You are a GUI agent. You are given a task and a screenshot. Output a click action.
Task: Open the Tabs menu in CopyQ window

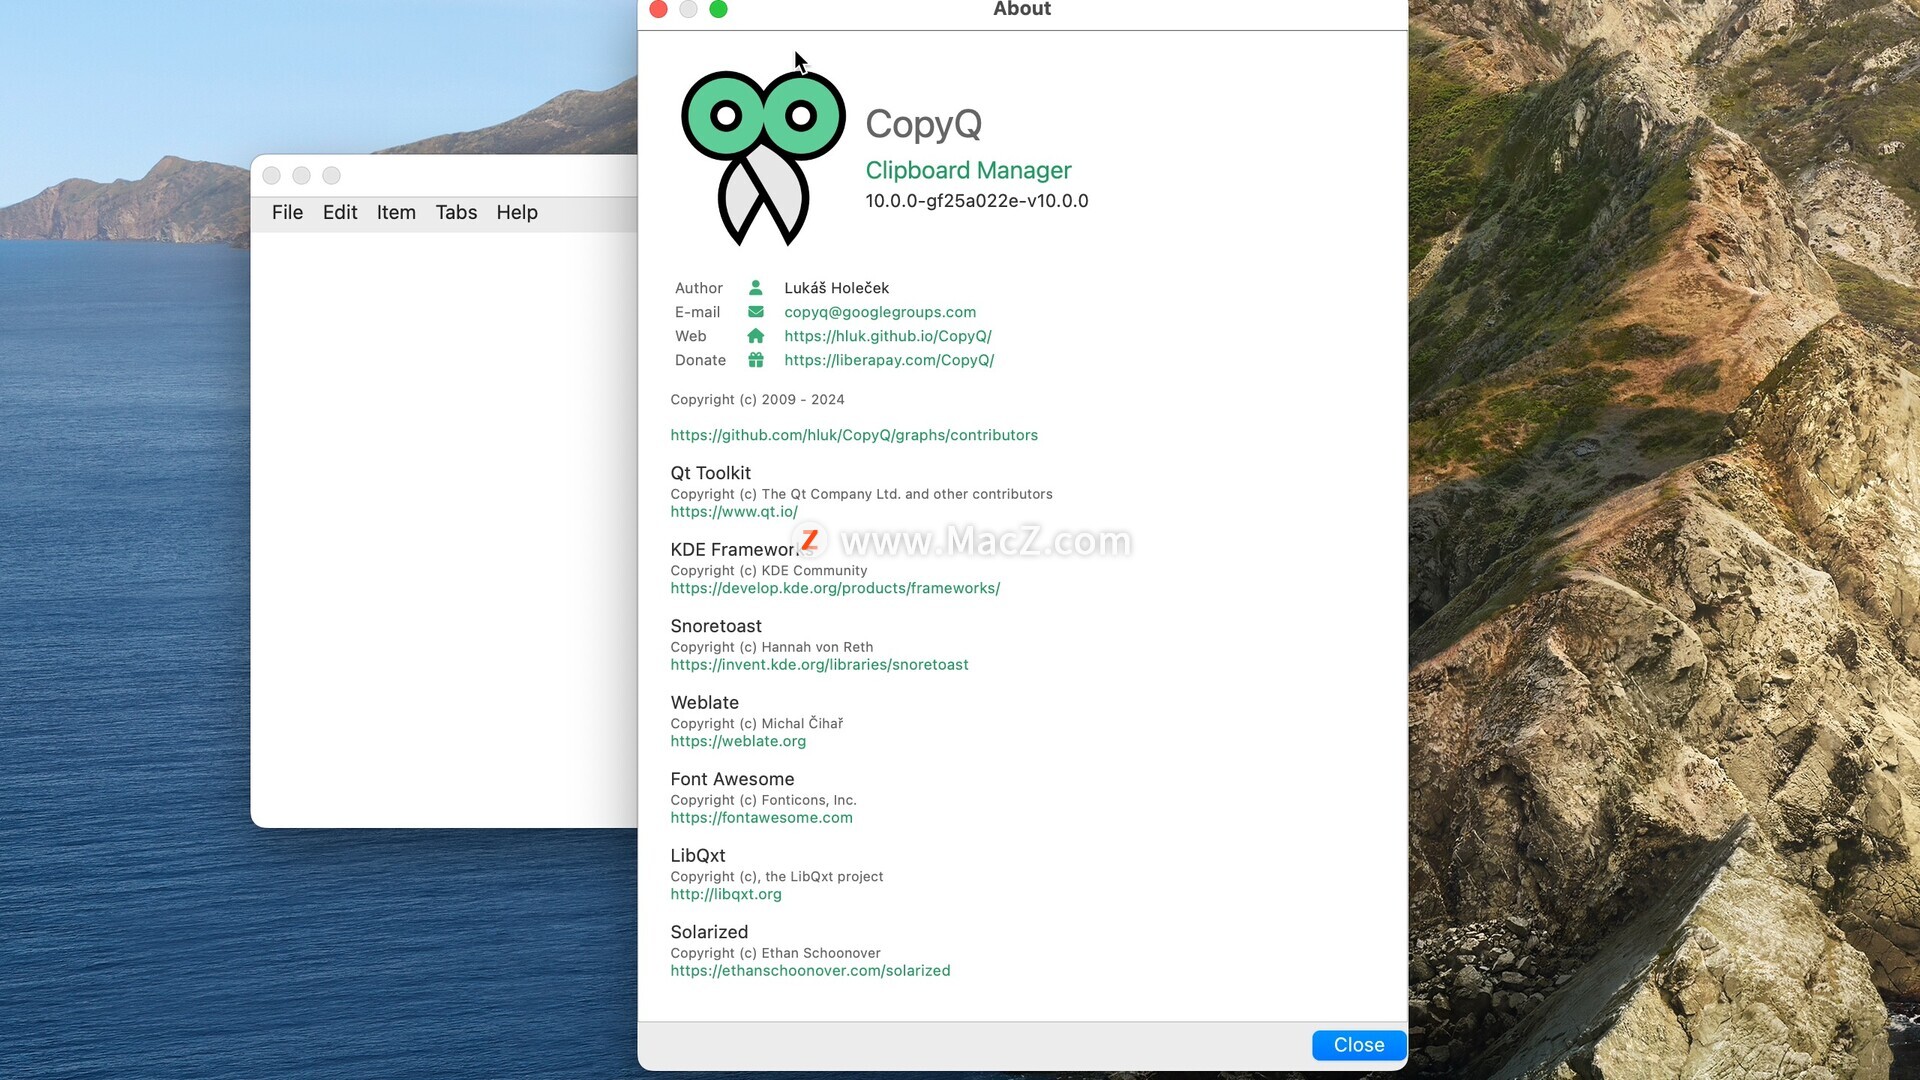456,212
